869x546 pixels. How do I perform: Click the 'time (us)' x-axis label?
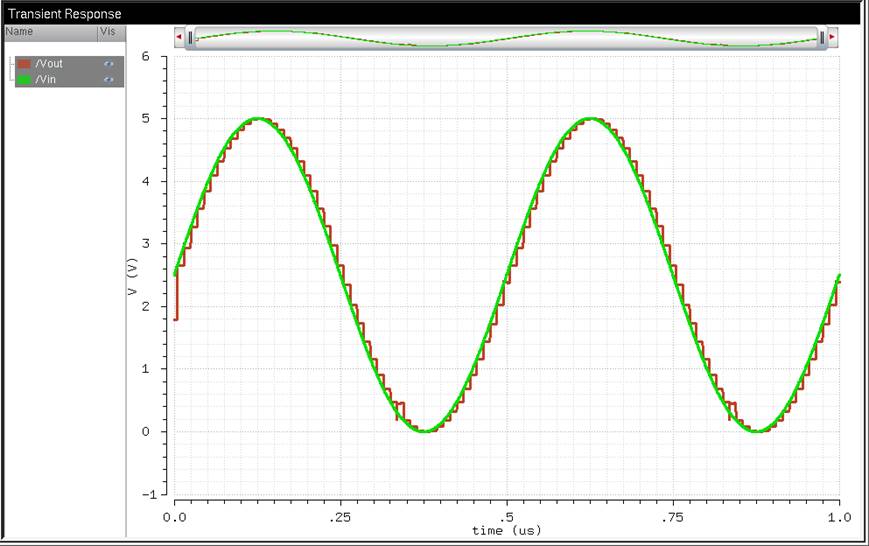[505, 531]
